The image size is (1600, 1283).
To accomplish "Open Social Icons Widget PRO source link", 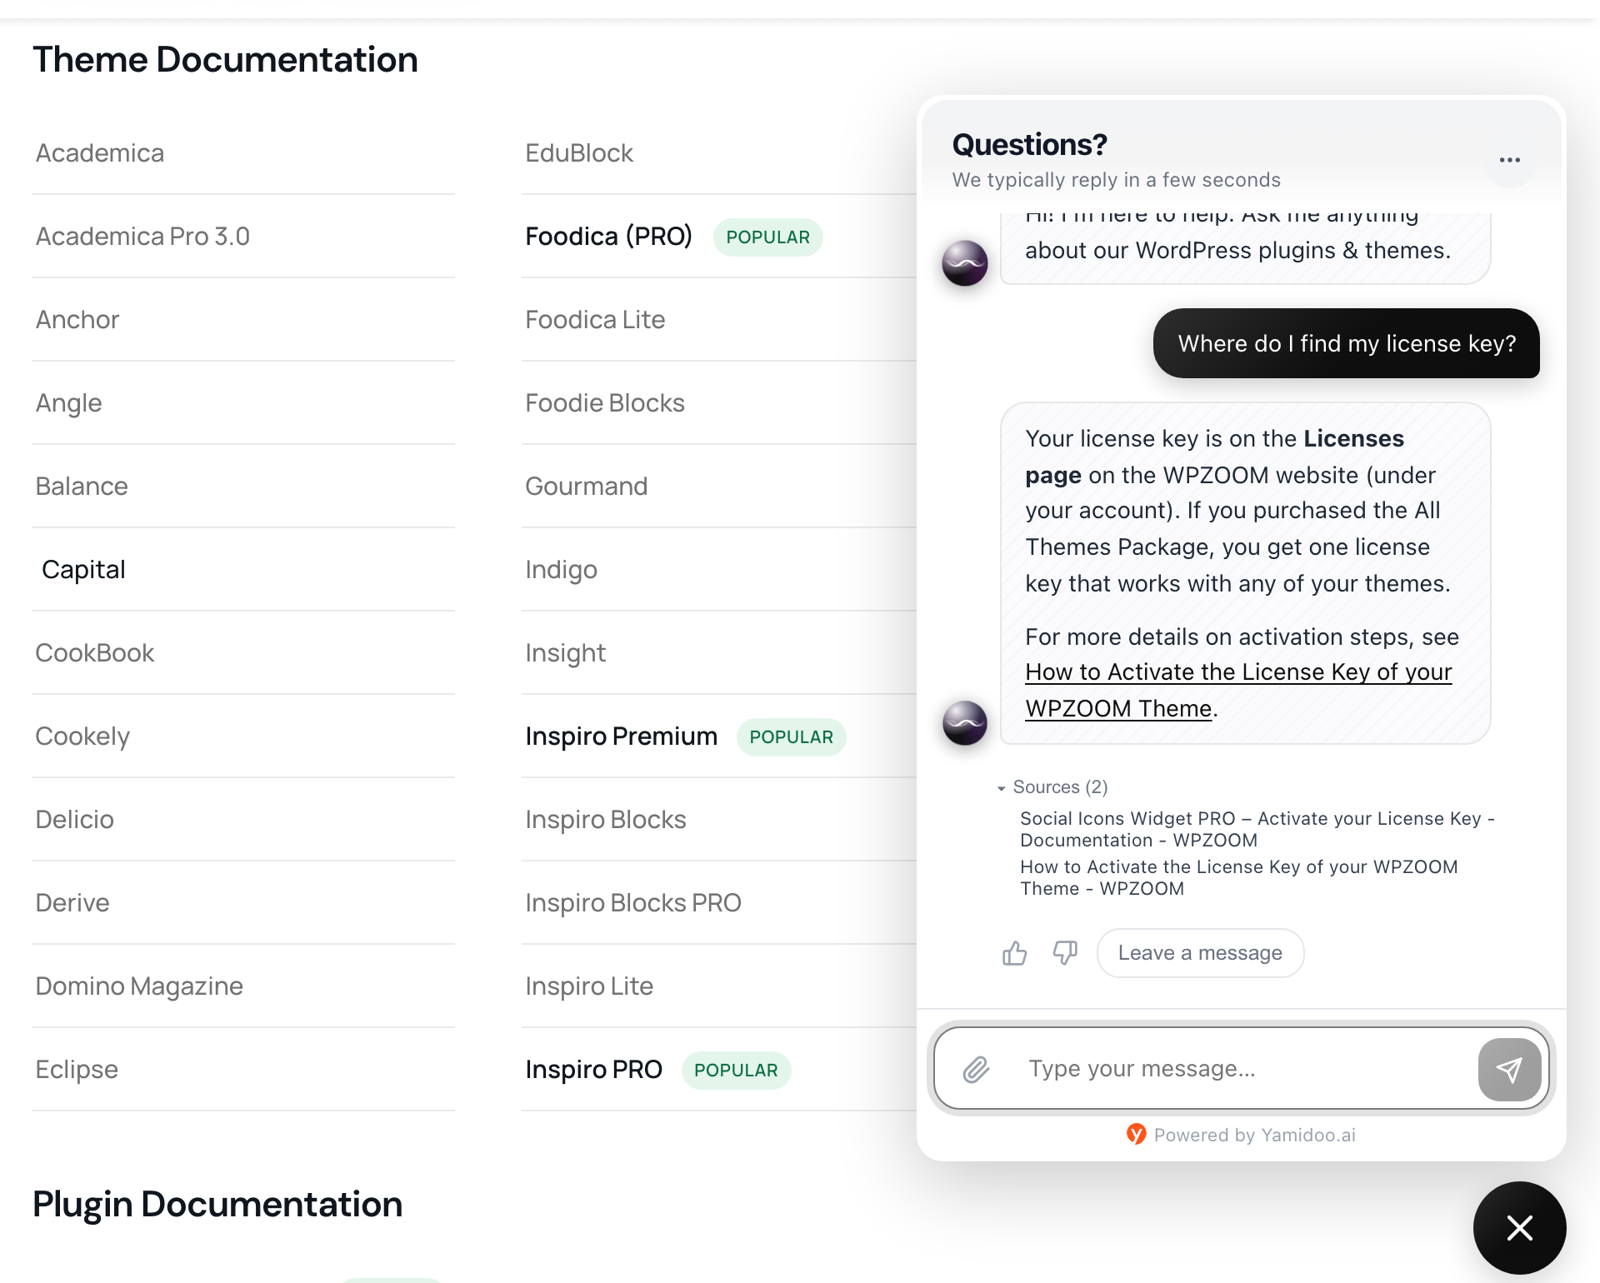I will (1257, 829).
